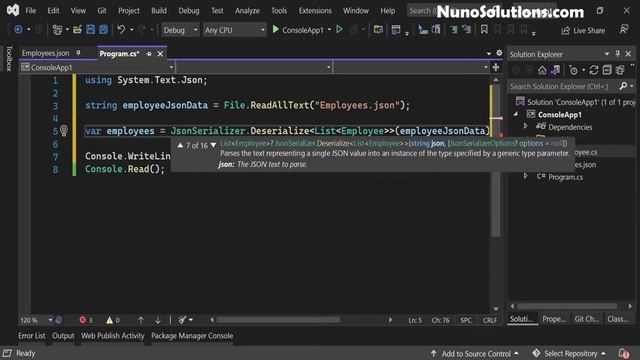Image resolution: width=640 pixels, height=360 pixels.
Task: Click the split editor plus icon
Action: (496, 67)
